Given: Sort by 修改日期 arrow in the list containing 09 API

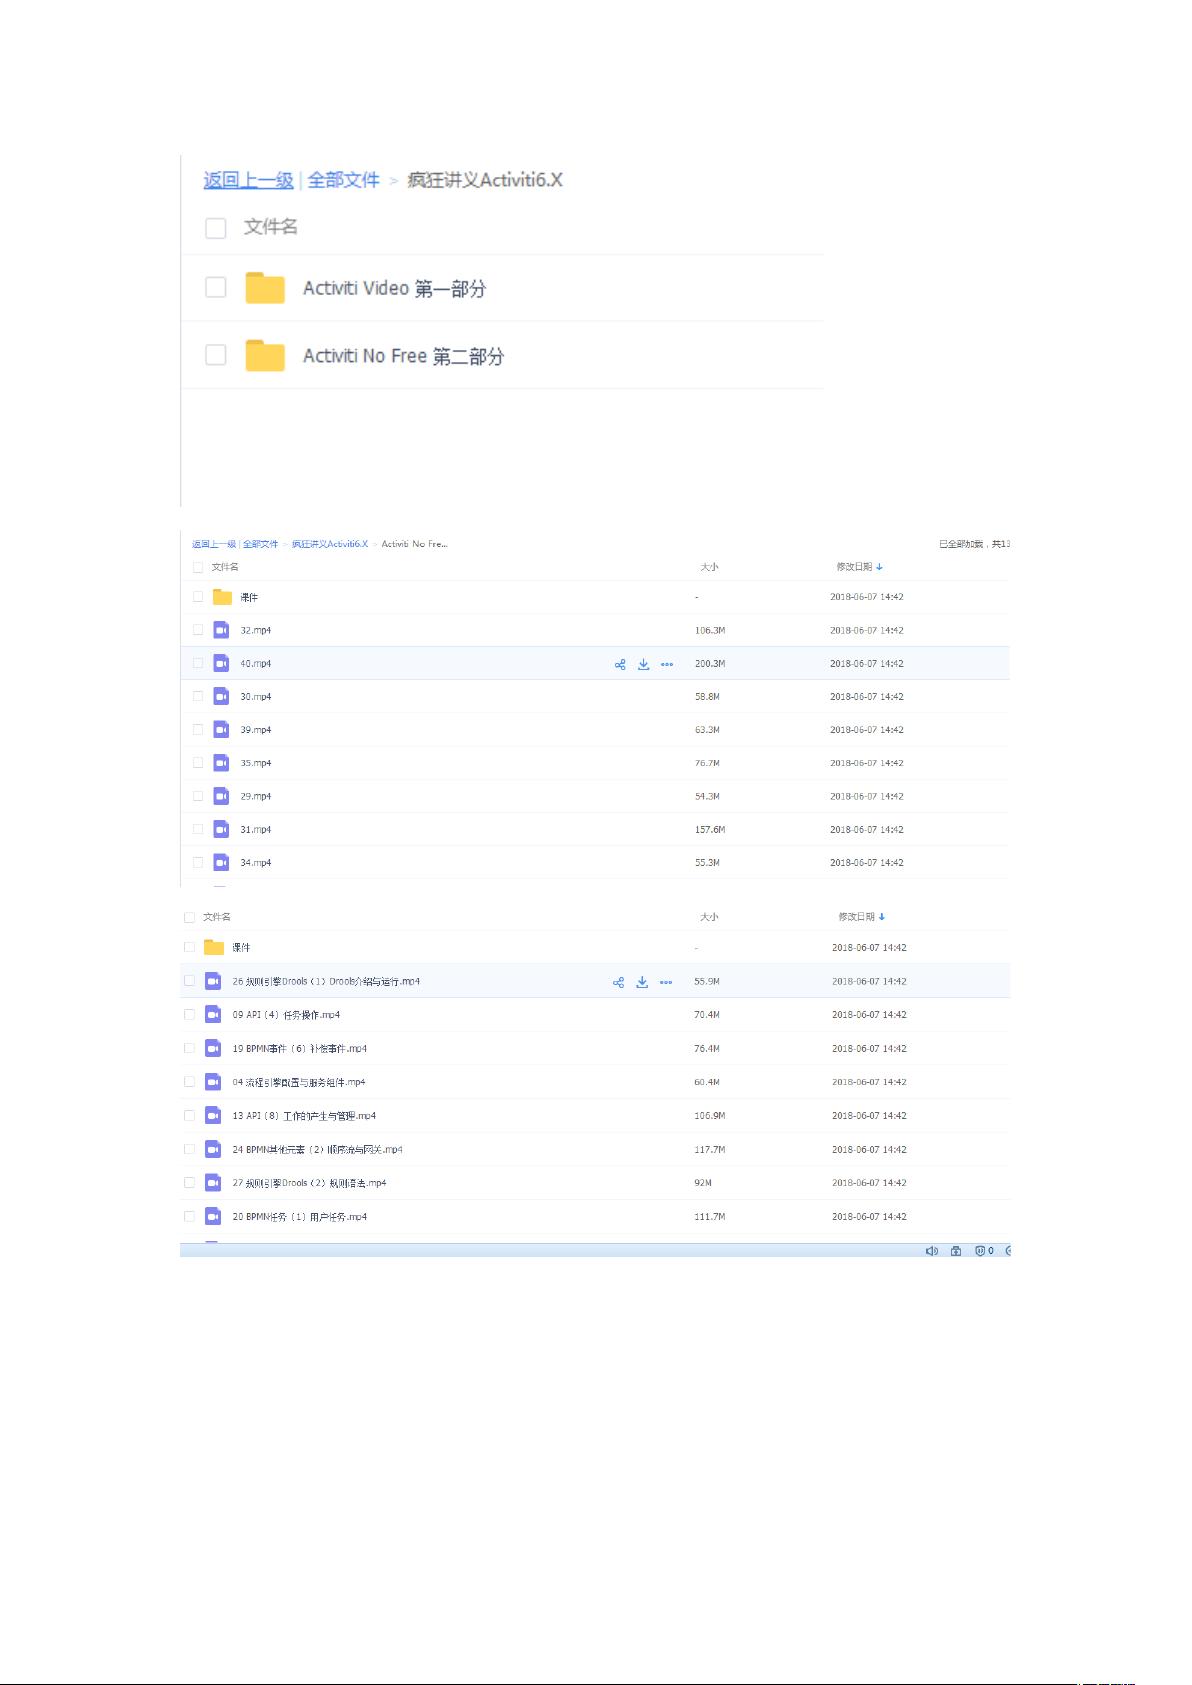Looking at the screenshot, I should point(881,917).
